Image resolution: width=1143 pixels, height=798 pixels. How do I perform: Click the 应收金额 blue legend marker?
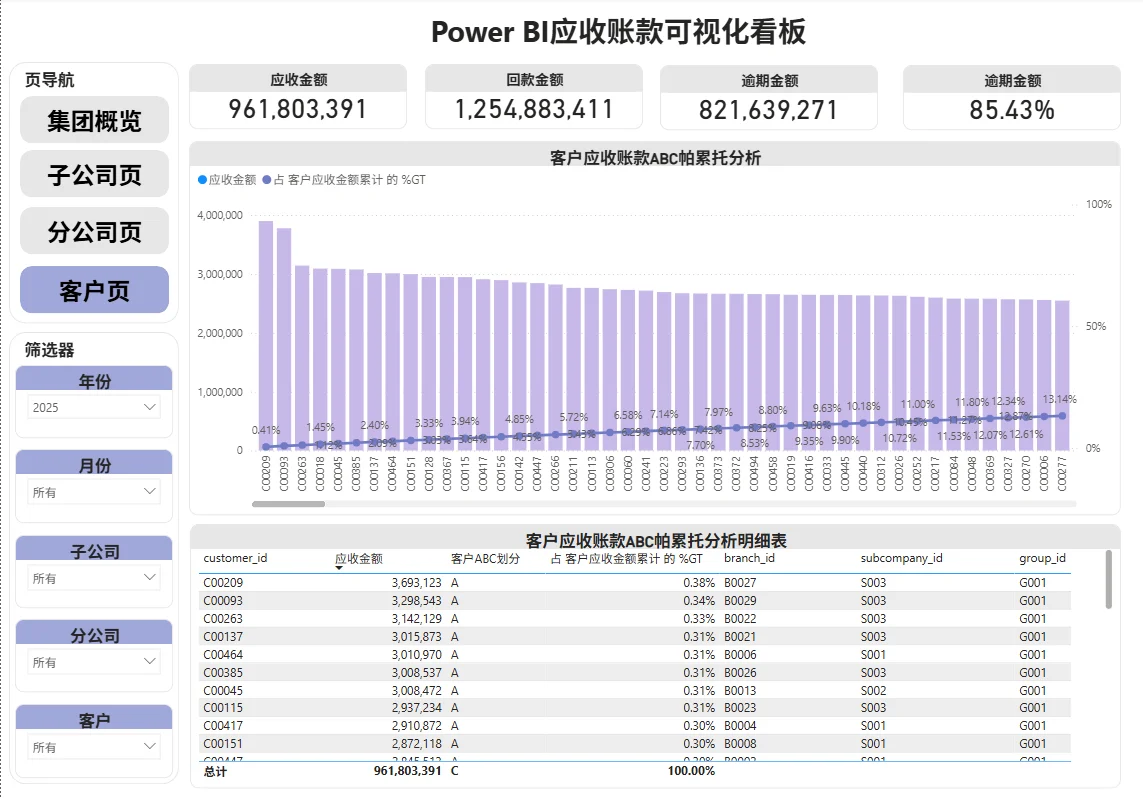[202, 179]
